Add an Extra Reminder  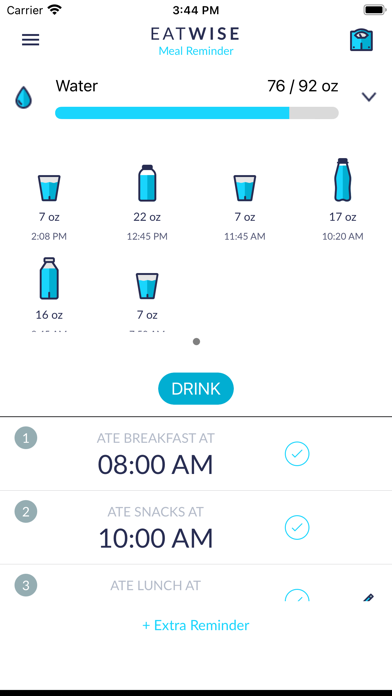196,625
